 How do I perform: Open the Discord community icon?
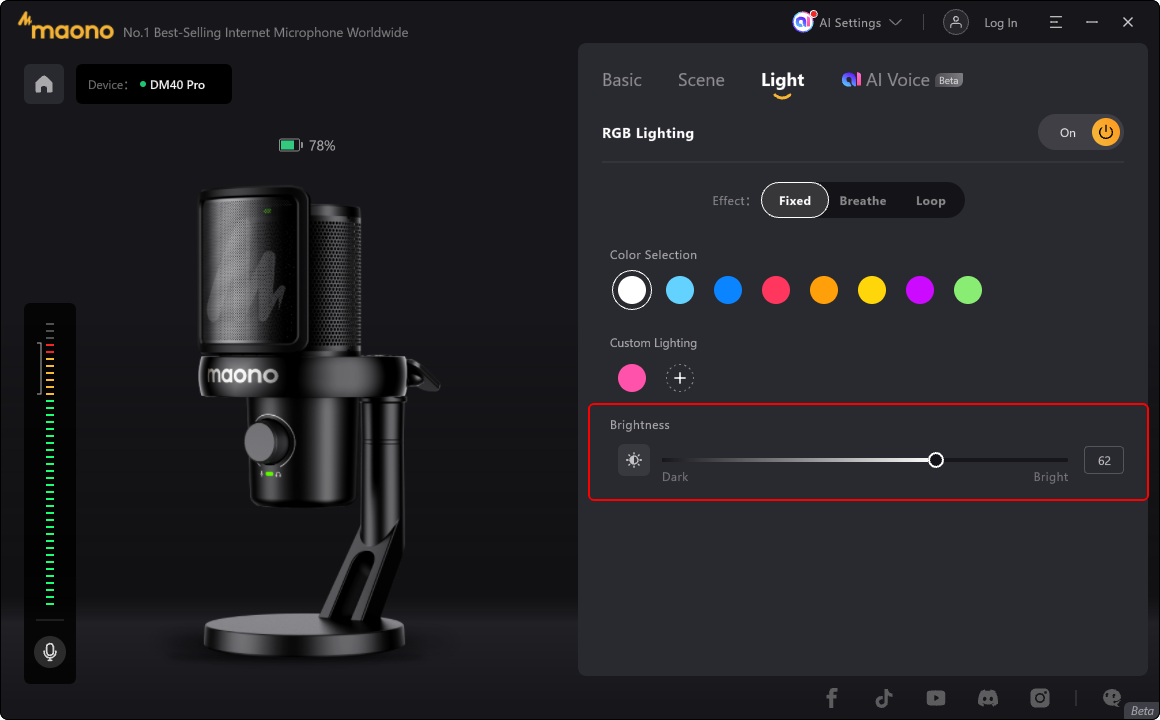(x=988, y=698)
